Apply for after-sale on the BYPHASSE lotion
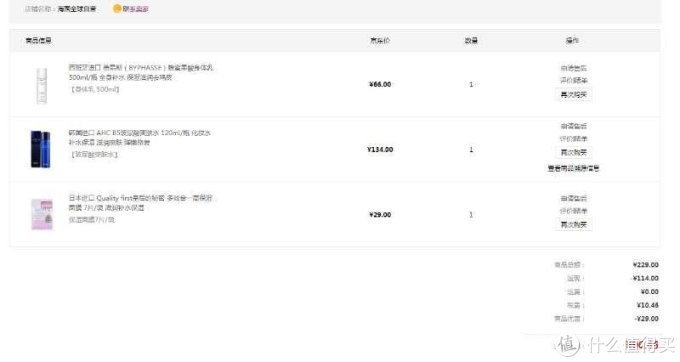The height and width of the screenshot is (362, 680). 573,68
